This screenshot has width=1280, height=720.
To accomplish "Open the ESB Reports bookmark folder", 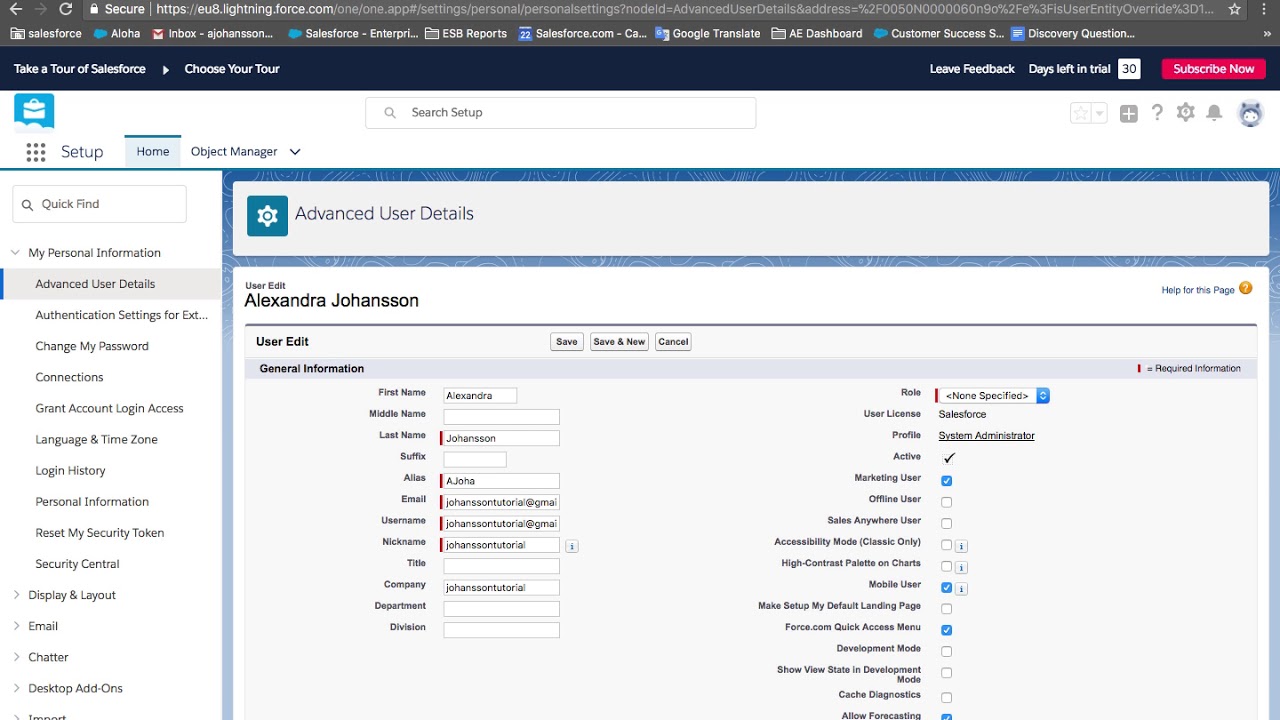I will point(466,33).
